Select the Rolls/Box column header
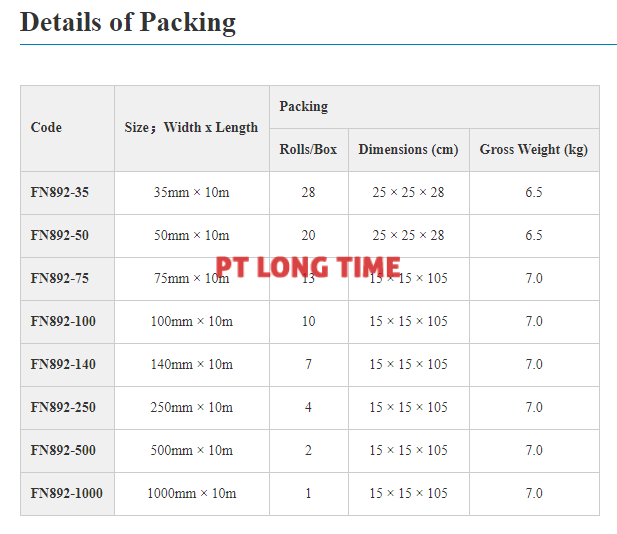617x534 pixels. [x=308, y=149]
